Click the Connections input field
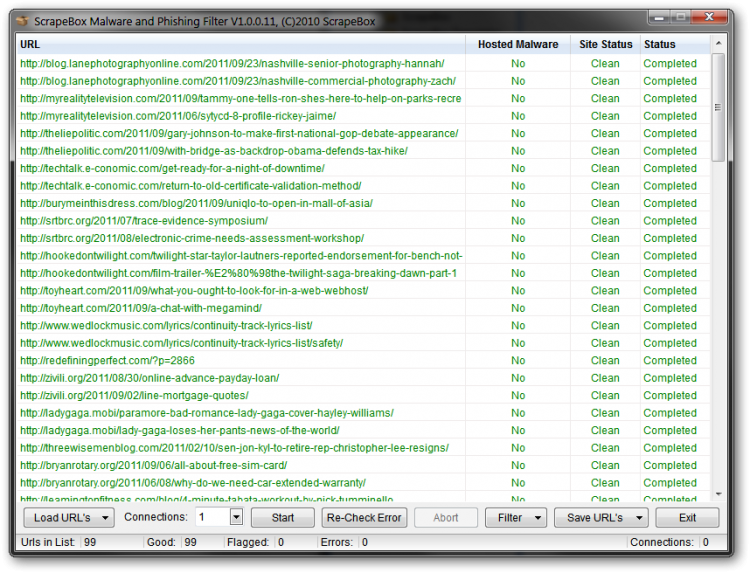 click(x=211, y=517)
